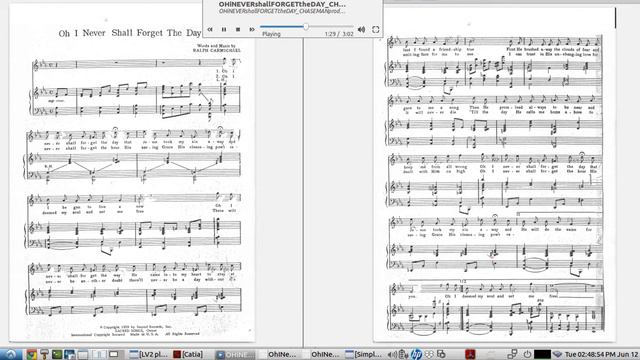This screenshot has height=360, width=640.
Task: Open the power/shutdown tray menu
Action: pos(527,354)
